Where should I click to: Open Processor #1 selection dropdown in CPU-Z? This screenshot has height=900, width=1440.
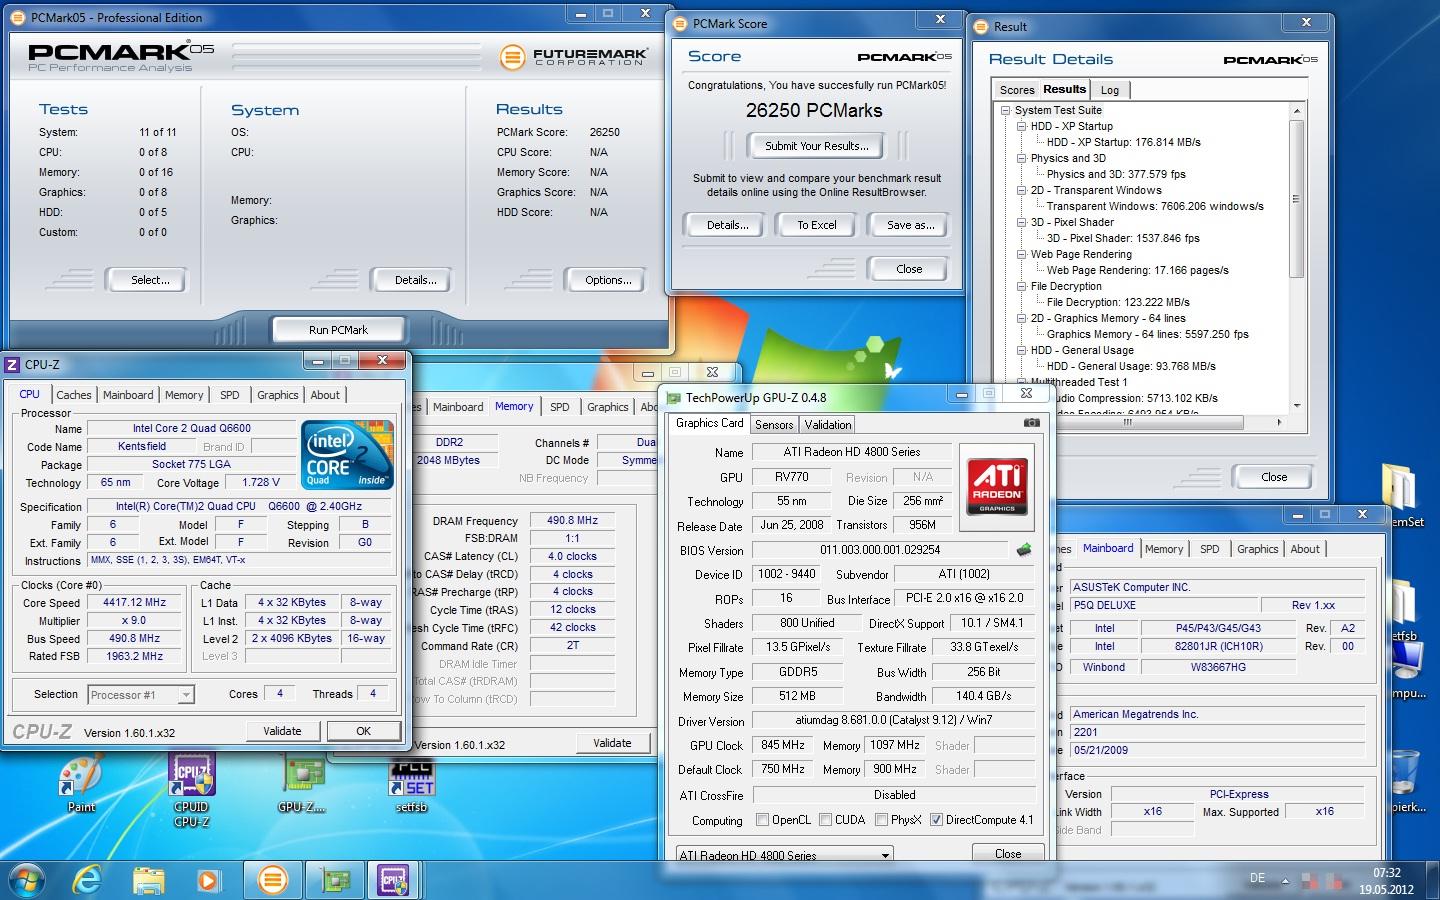point(141,694)
